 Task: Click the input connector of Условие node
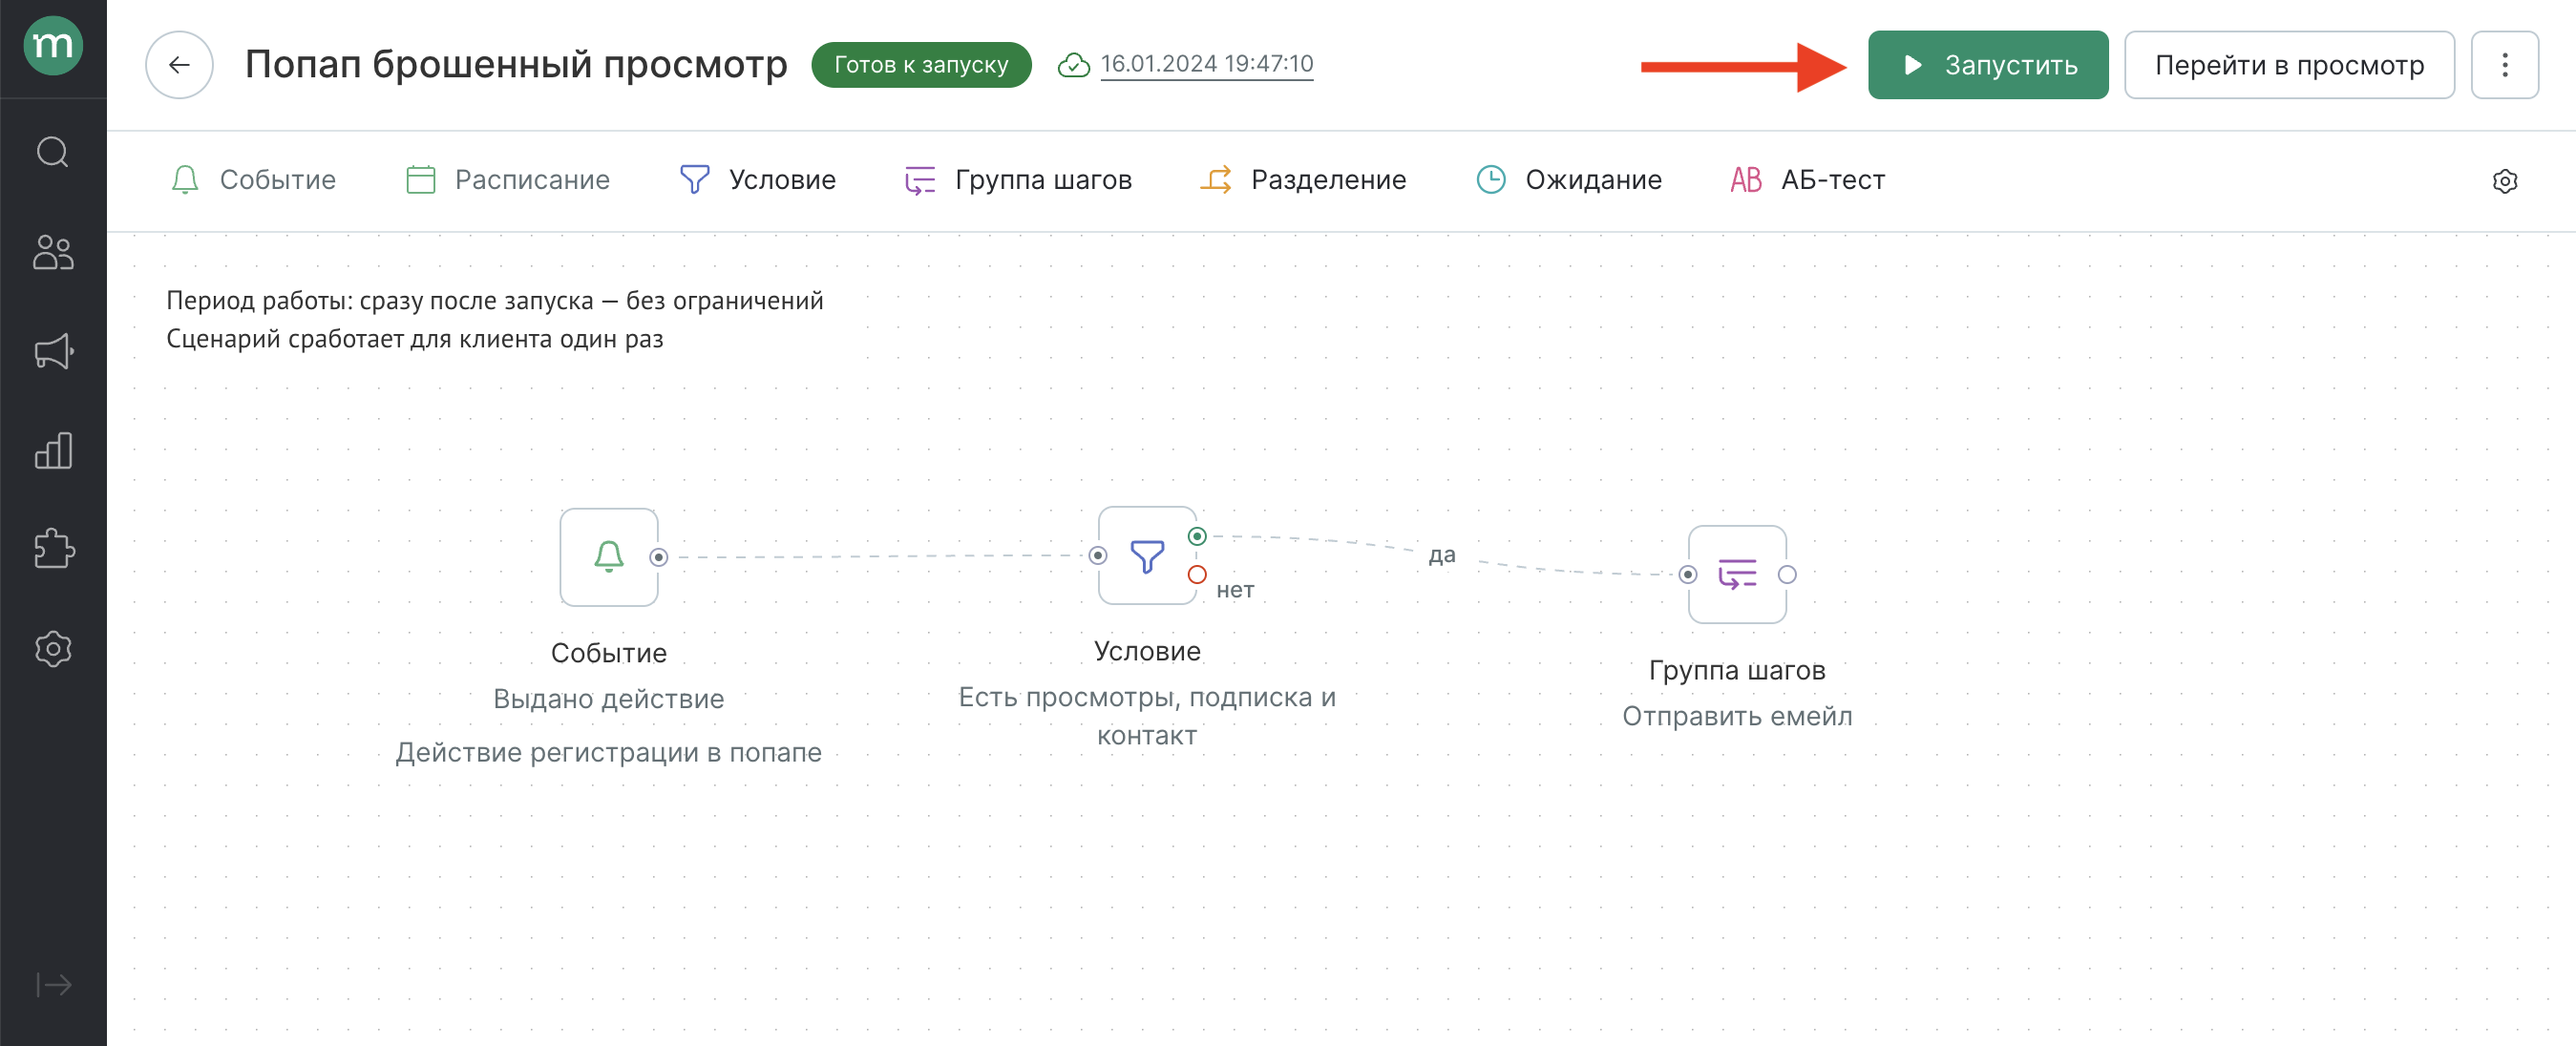1098,555
